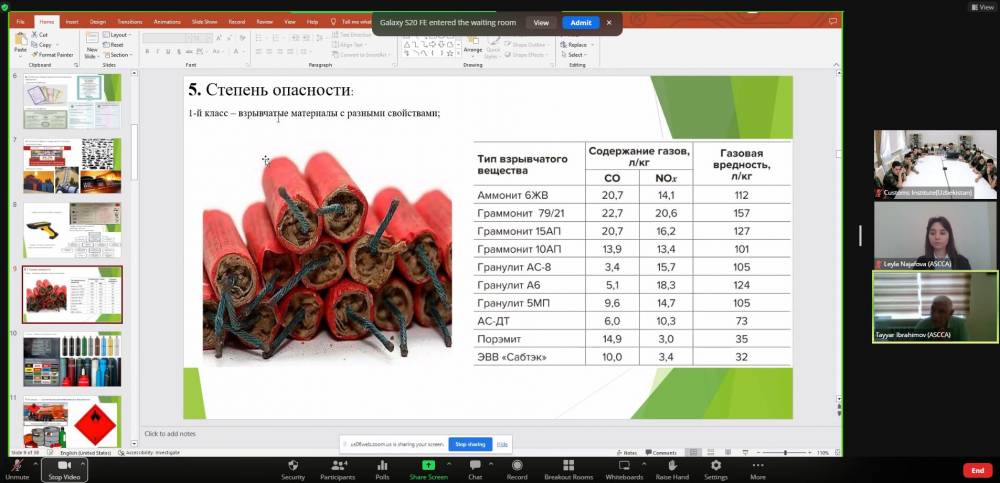Click the Cut command
Viewport: 1000px width, 483px height.
[x=40, y=35]
